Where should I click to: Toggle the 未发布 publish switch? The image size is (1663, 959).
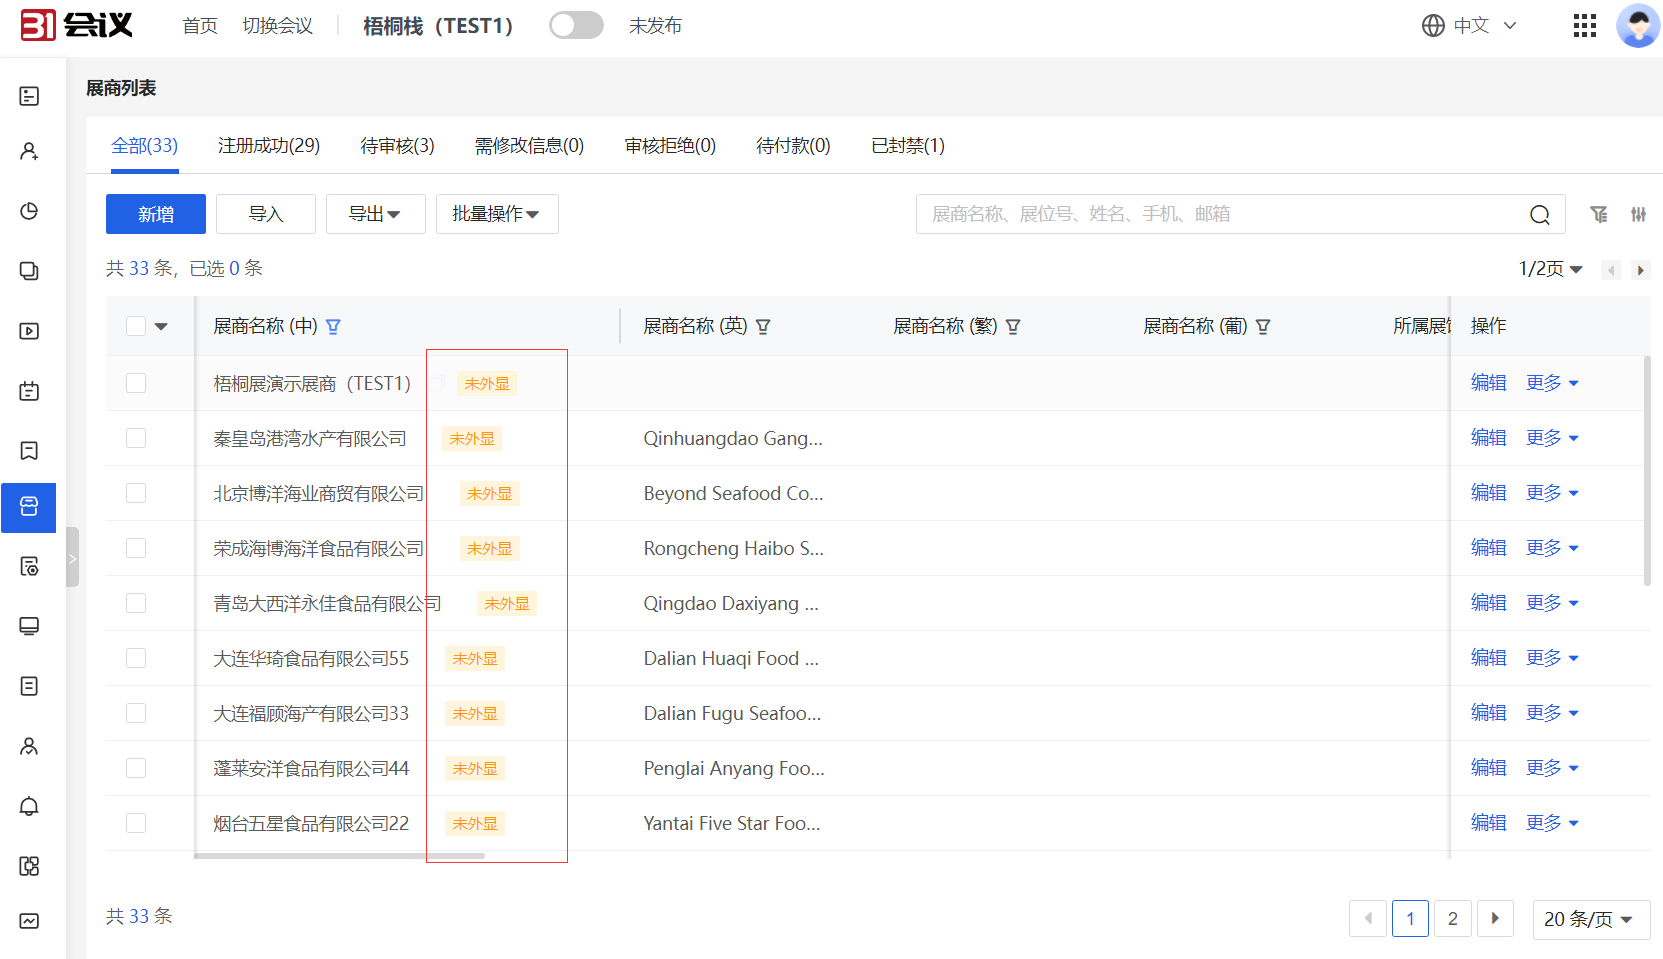click(x=576, y=26)
